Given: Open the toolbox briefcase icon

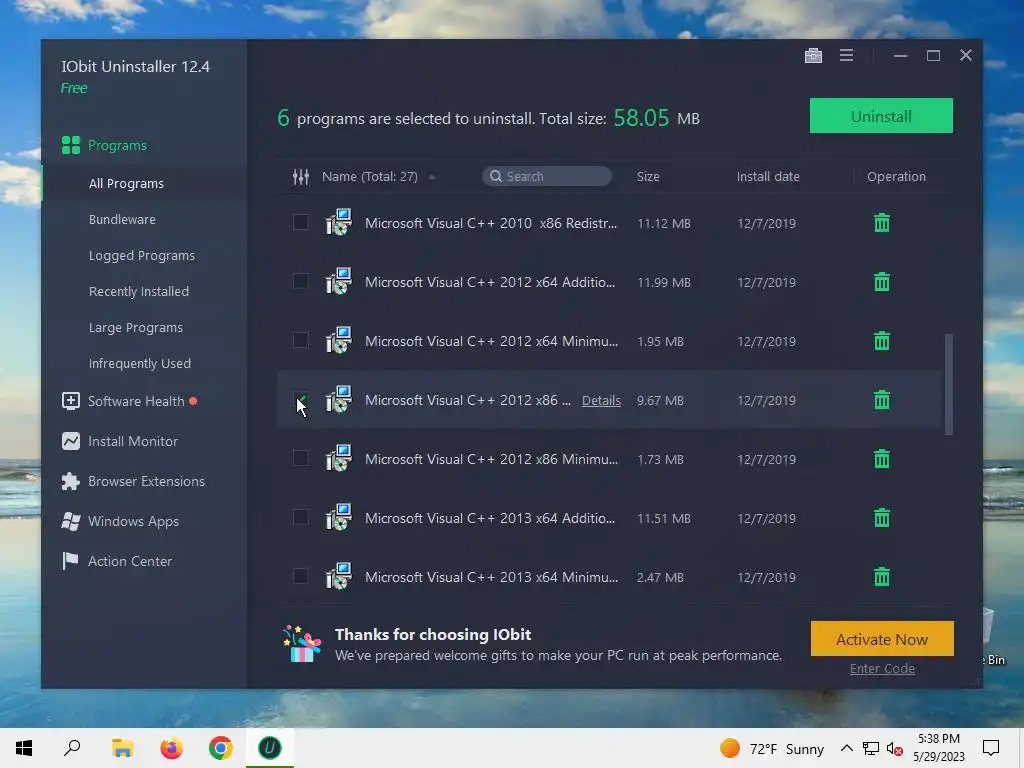Looking at the screenshot, I should pyautogui.click(x=813, y=56).
